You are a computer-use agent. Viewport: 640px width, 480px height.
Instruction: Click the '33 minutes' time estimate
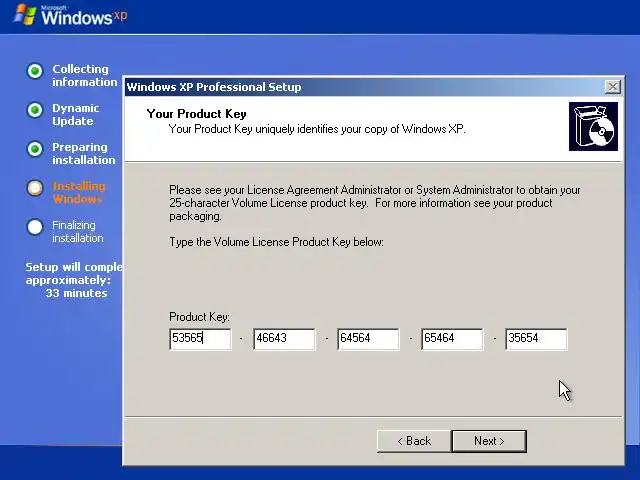(76, 293)
